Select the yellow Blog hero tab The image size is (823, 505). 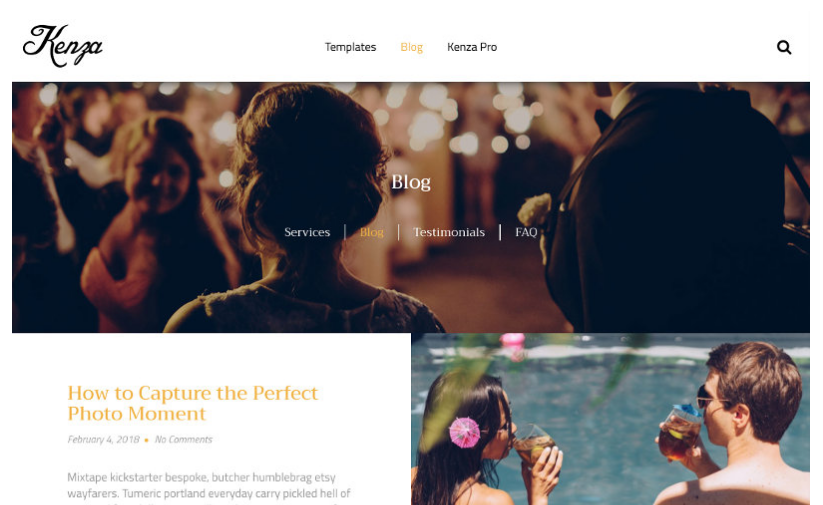tap(372, 232)
